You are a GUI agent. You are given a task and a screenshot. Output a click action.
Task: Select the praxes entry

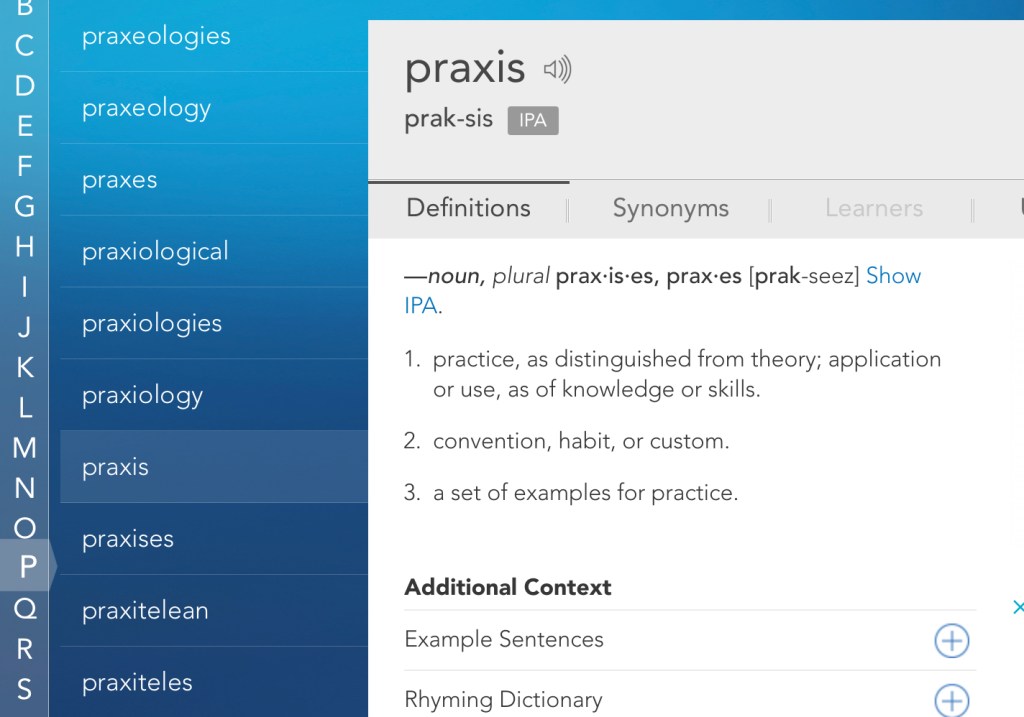click(119, 180)
